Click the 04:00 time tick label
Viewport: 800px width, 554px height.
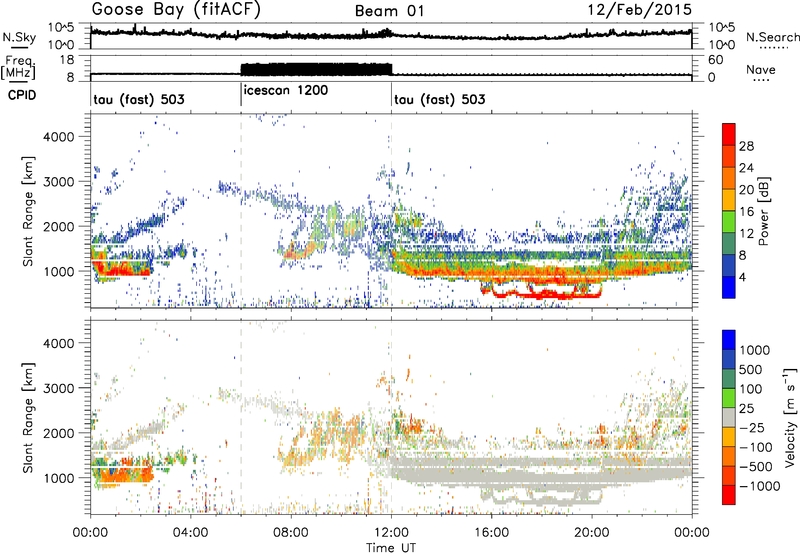pyautogui.click(x=190, y=533)
